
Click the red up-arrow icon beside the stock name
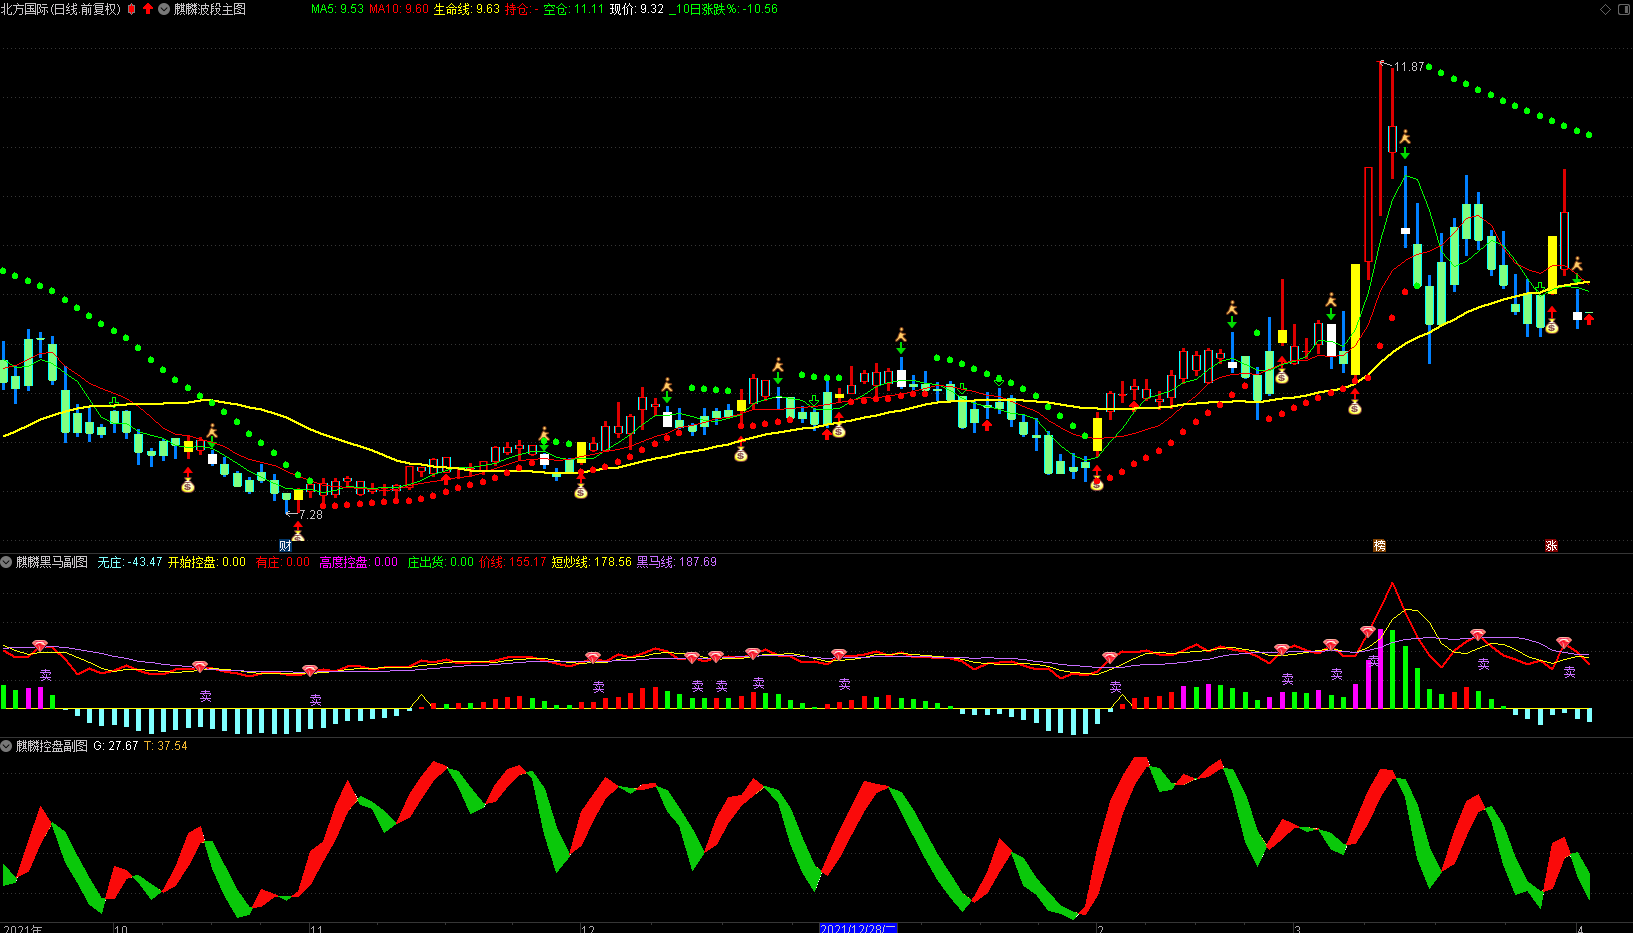pos(148,9)
